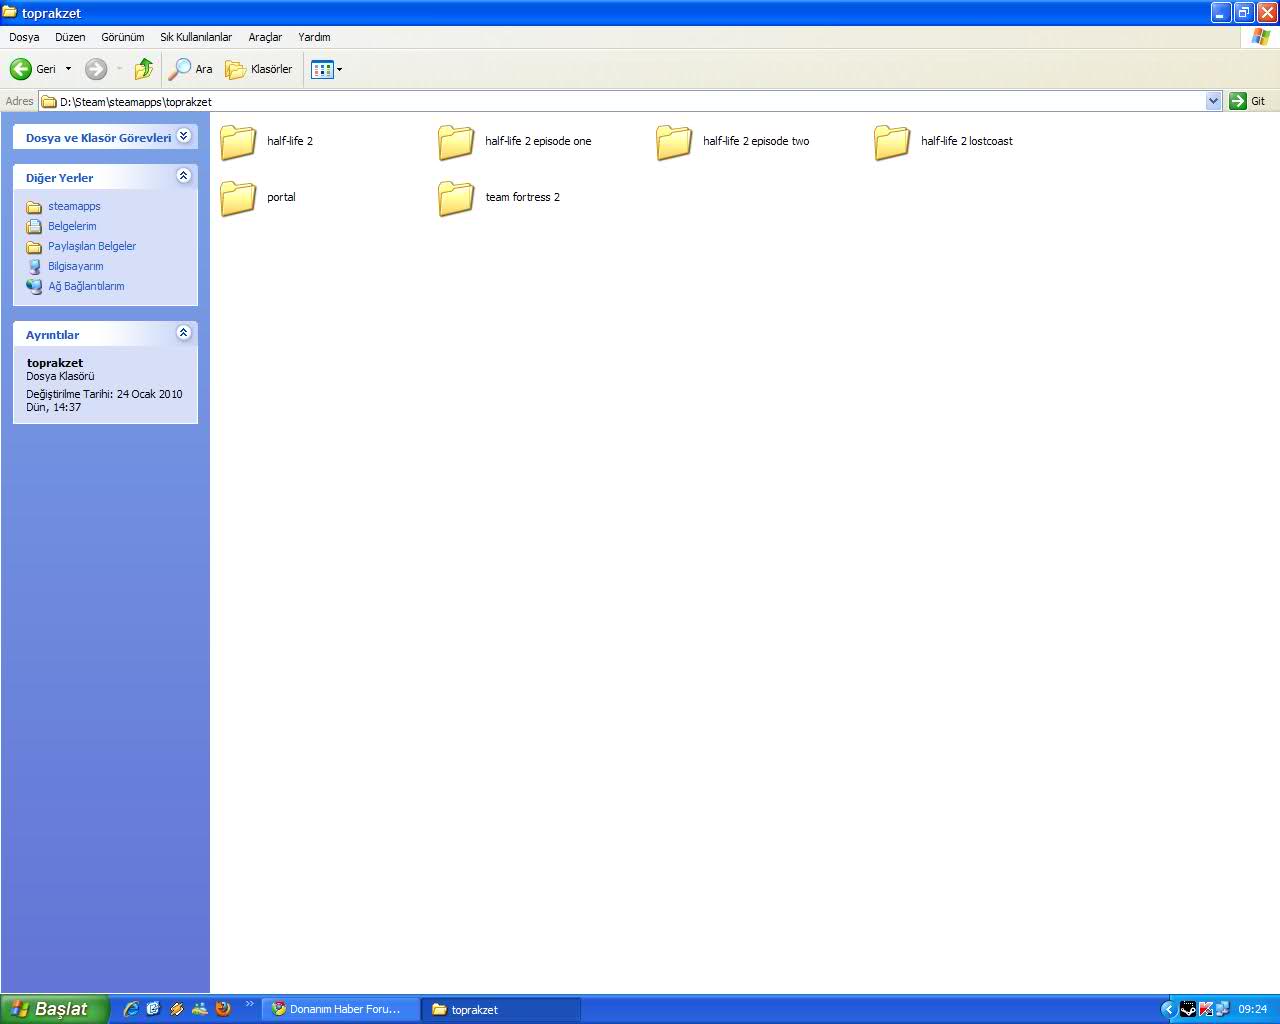Click the Kaspersky tray icon
This screenshot has height=1024, width=1280.
(x=1206, y=1009)
